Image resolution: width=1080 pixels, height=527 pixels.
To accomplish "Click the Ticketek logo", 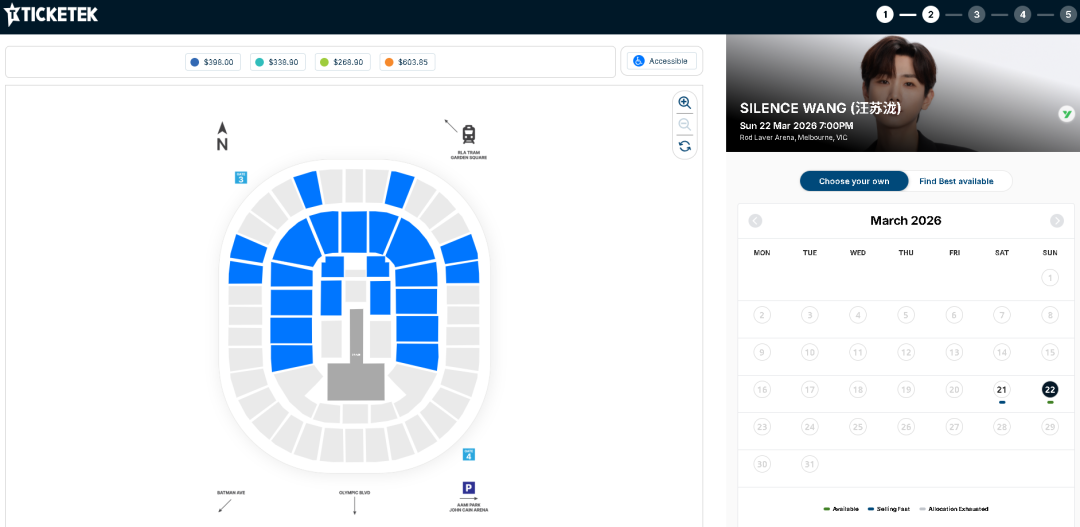I will [51, 14].
